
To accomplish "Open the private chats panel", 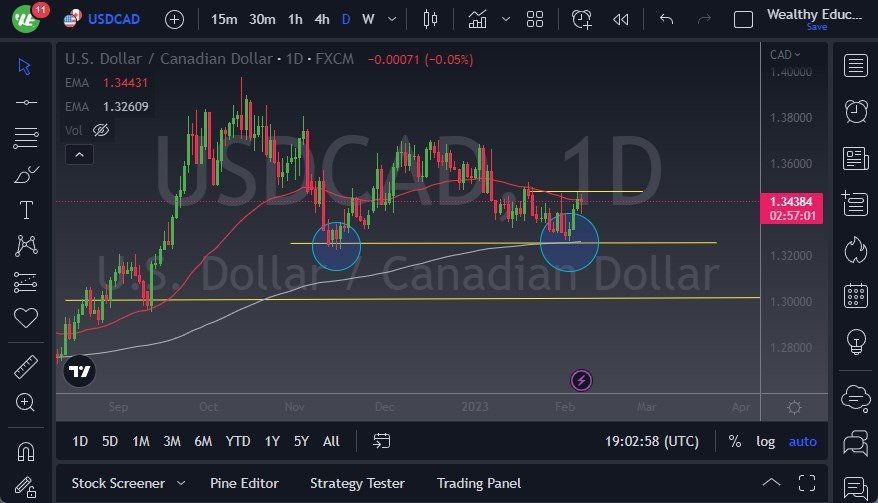I will (x=856, y=443).
